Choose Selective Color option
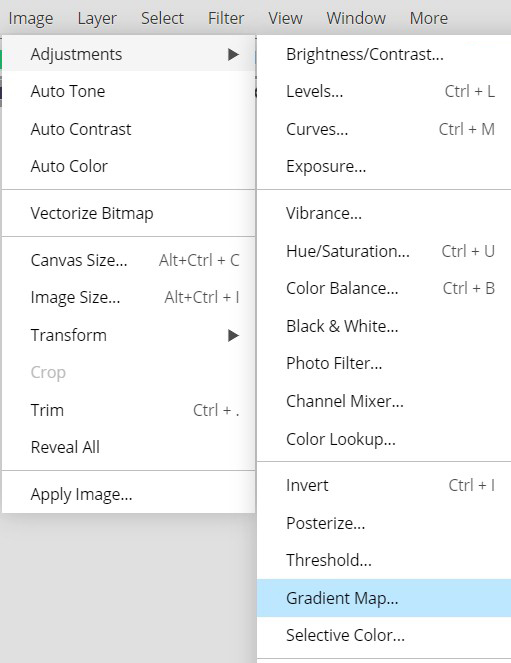 coord(384,635)
